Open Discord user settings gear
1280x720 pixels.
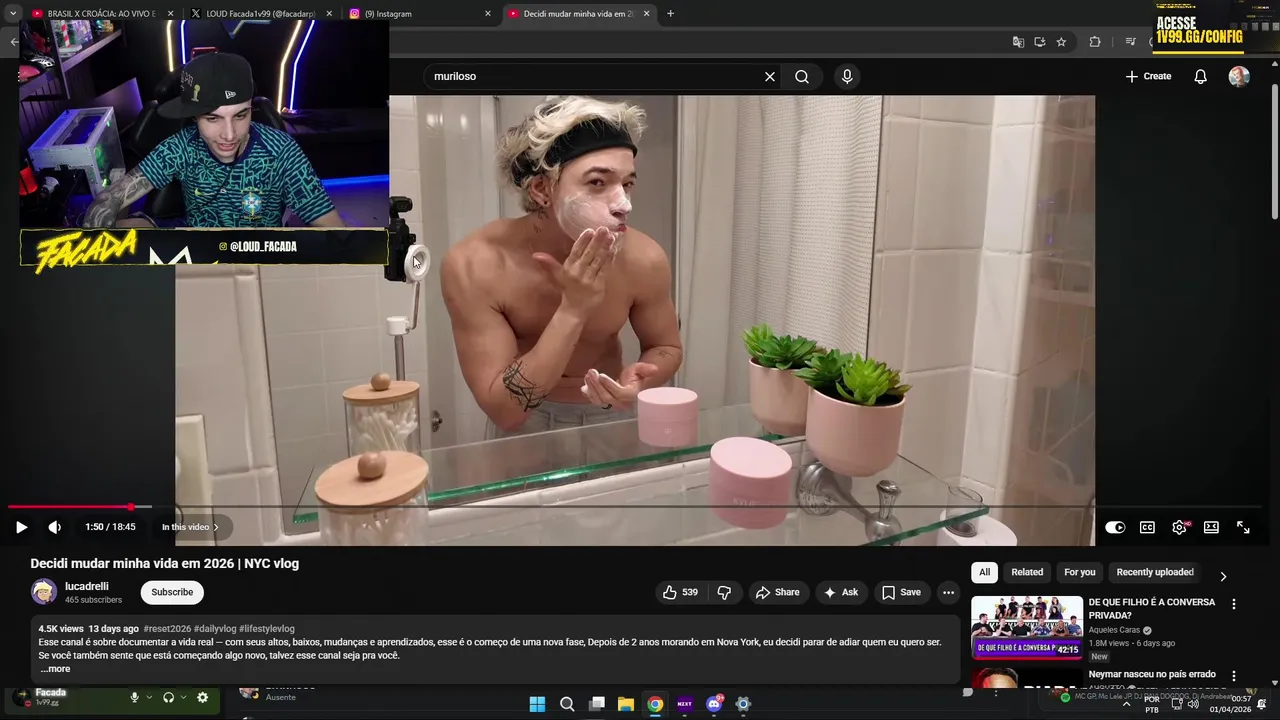pyautogui.click(x=202, y=698)
